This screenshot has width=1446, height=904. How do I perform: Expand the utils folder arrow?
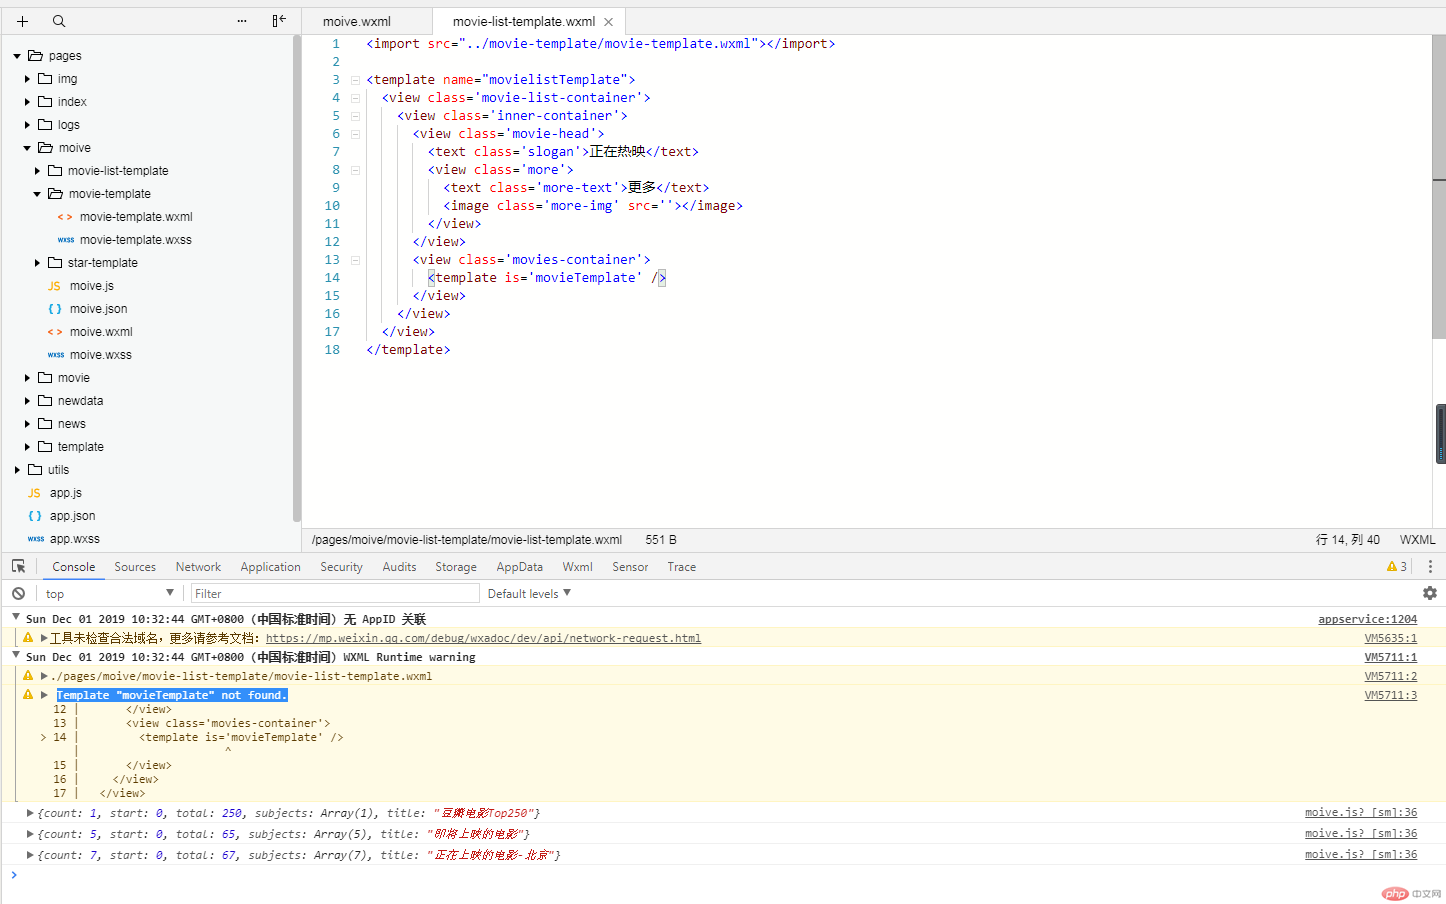click(x=17, y=470)
